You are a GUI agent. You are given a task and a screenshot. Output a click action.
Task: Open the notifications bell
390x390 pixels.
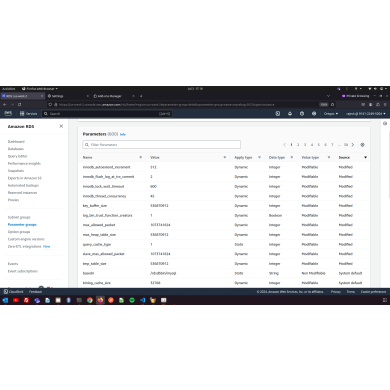[x=290, y=114]
